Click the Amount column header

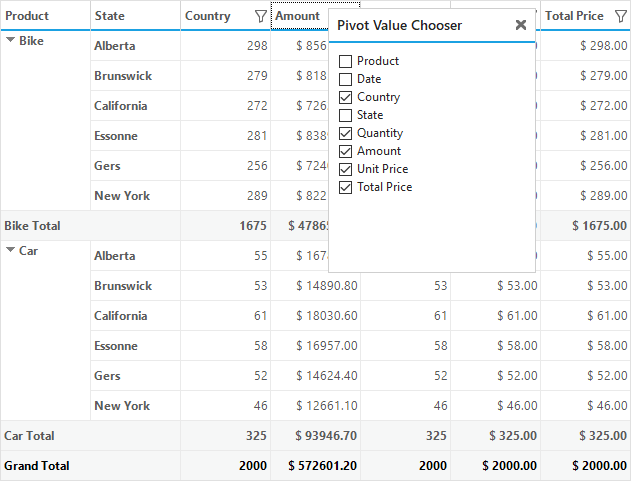pos(300,16)
